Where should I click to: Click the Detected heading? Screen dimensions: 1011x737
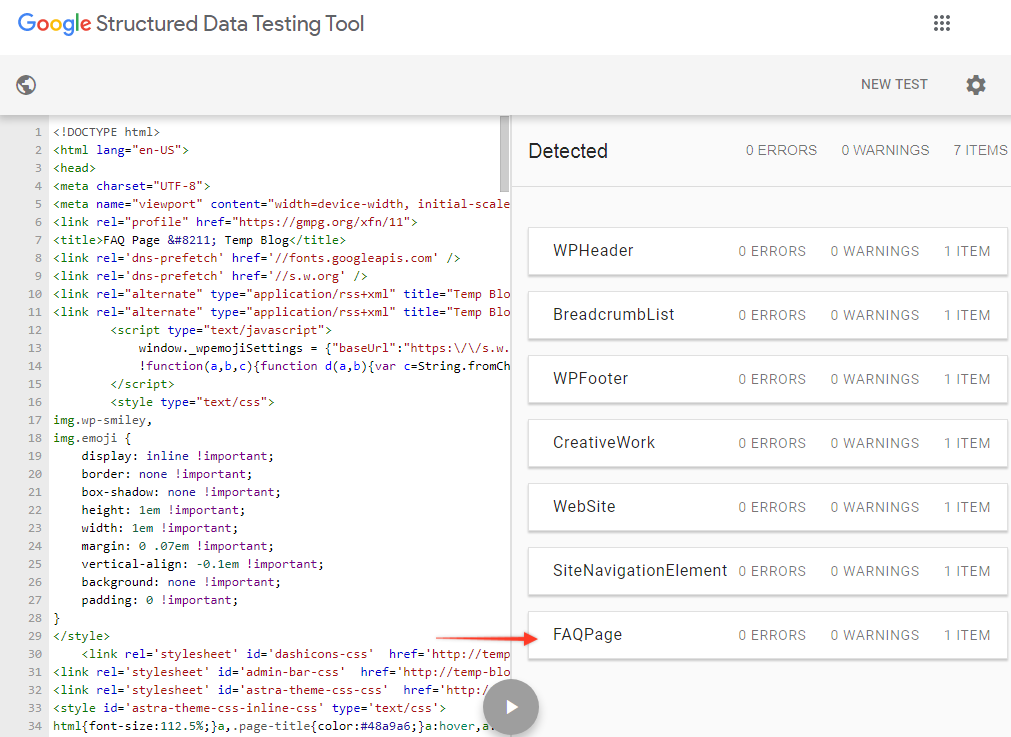pos(568,151)
